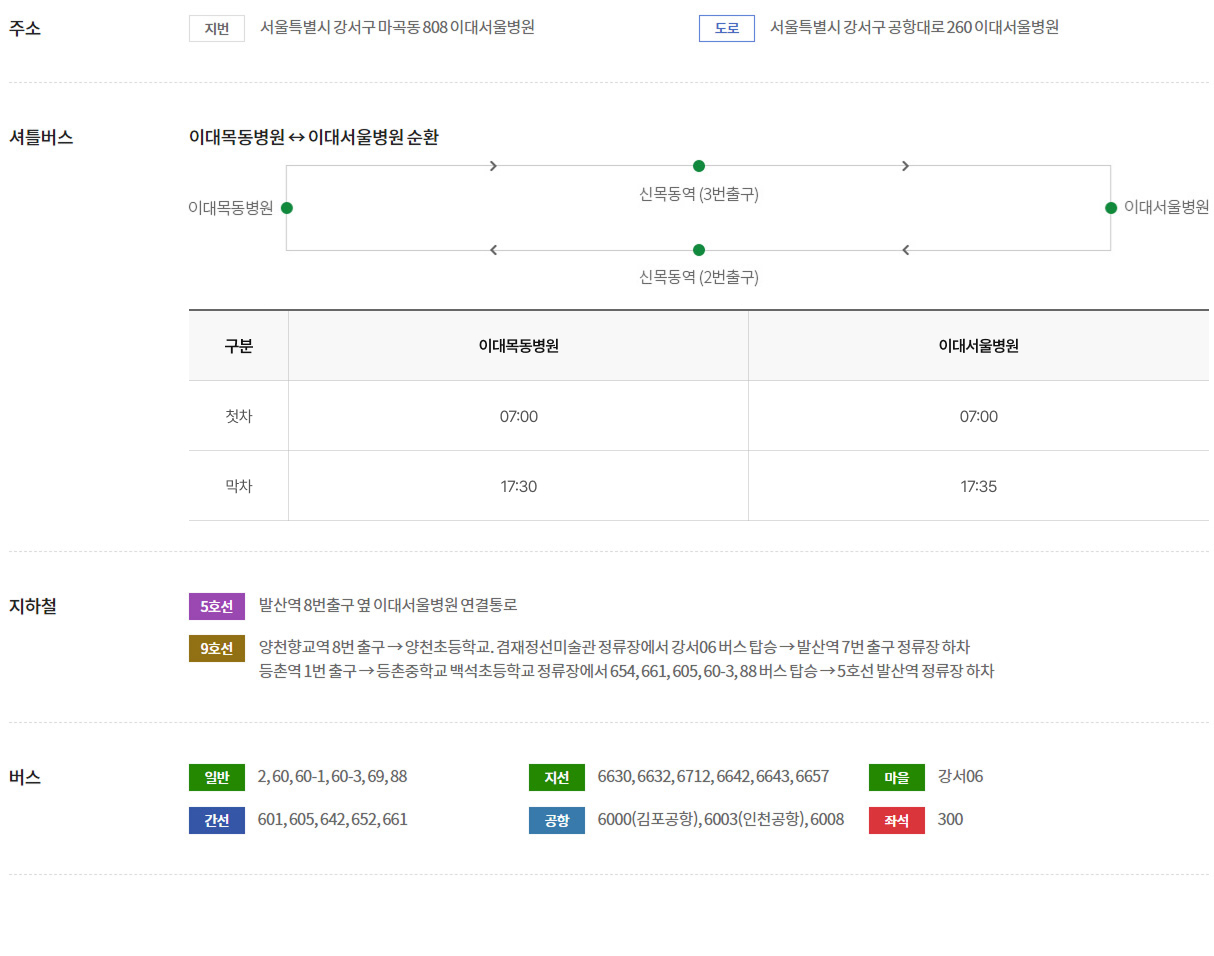Click the green dot at 이대서울병원 stop
Image resolution: width=1214 pixels, height=956 pixels.
tap(1111, 208)
